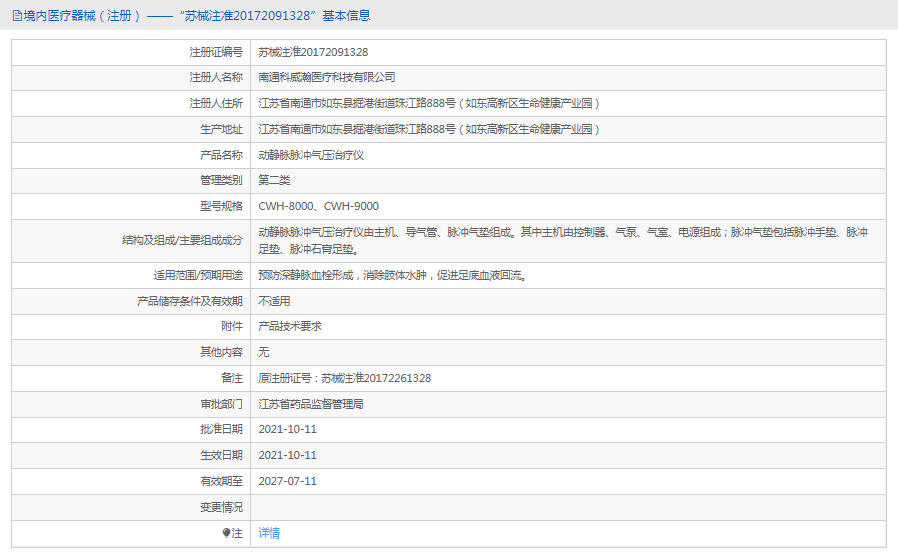
Task: Click the 产品名称 row label
Action: (x=221, y=155)
